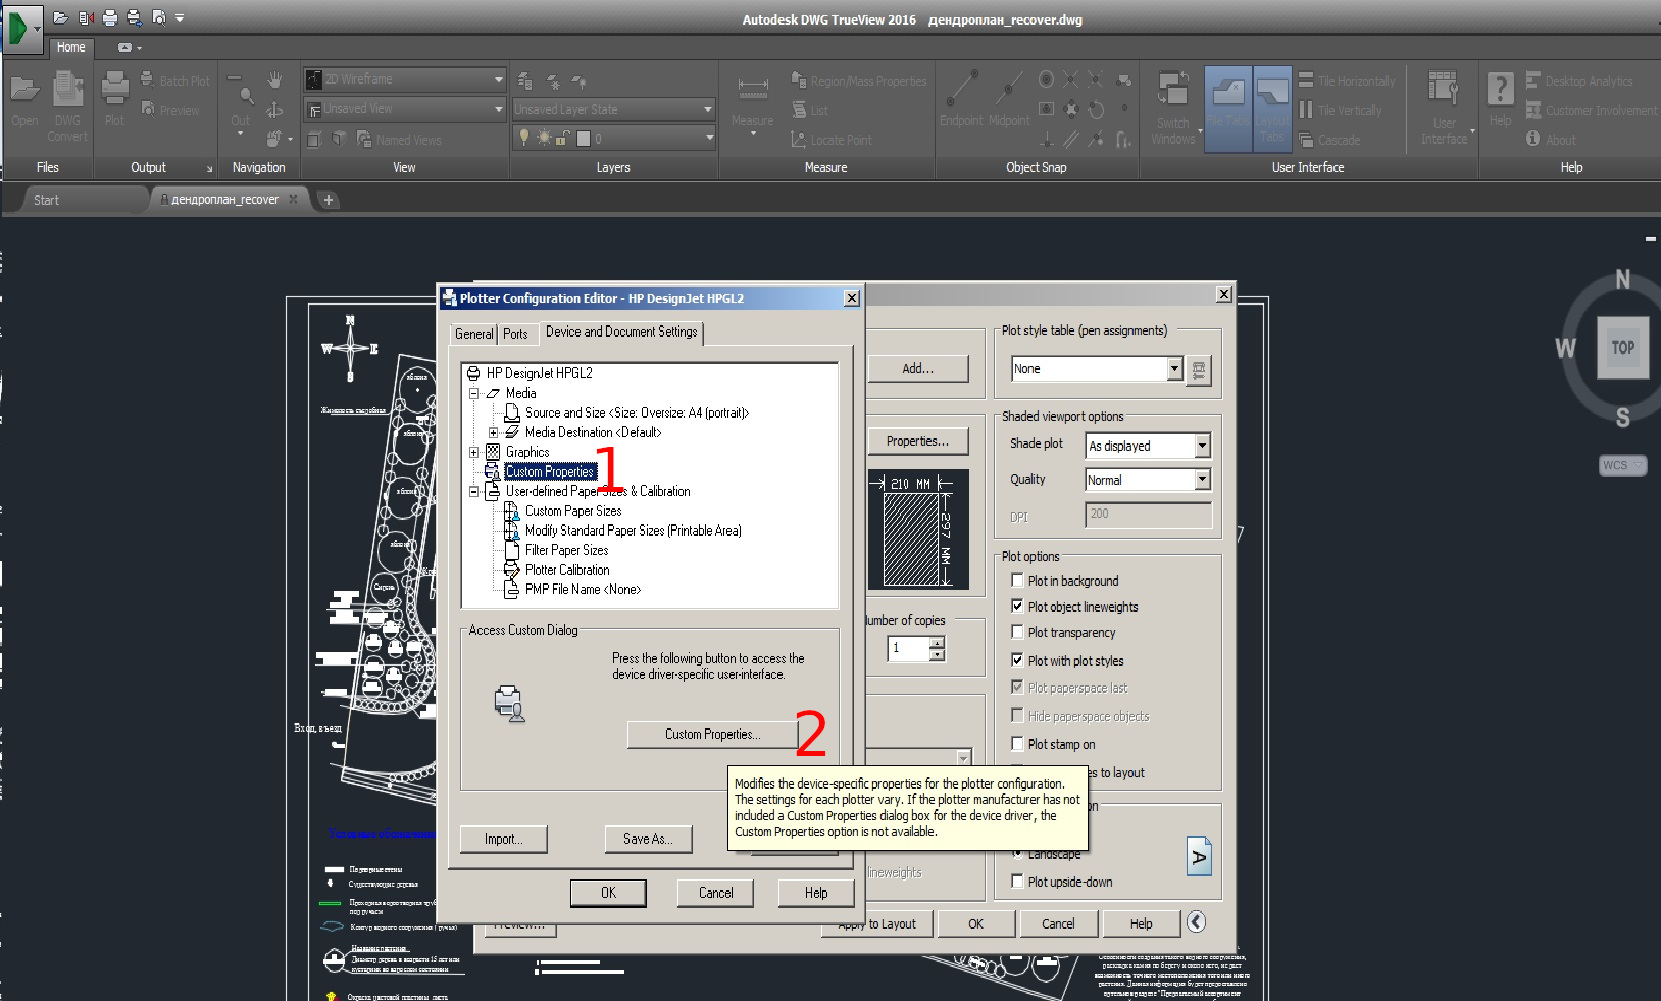Open the layer 0 dropdown list
The height and width of the screenshot is (1001, 1661).
(x=613, y=138)
